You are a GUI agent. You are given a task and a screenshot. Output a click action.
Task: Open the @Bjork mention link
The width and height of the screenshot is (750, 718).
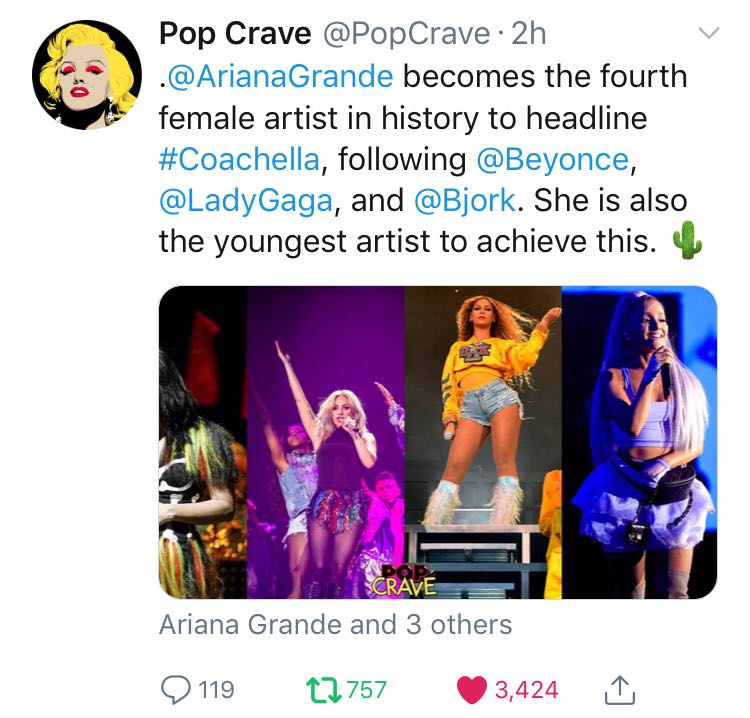pyautogui.click(x=464, y=200)
